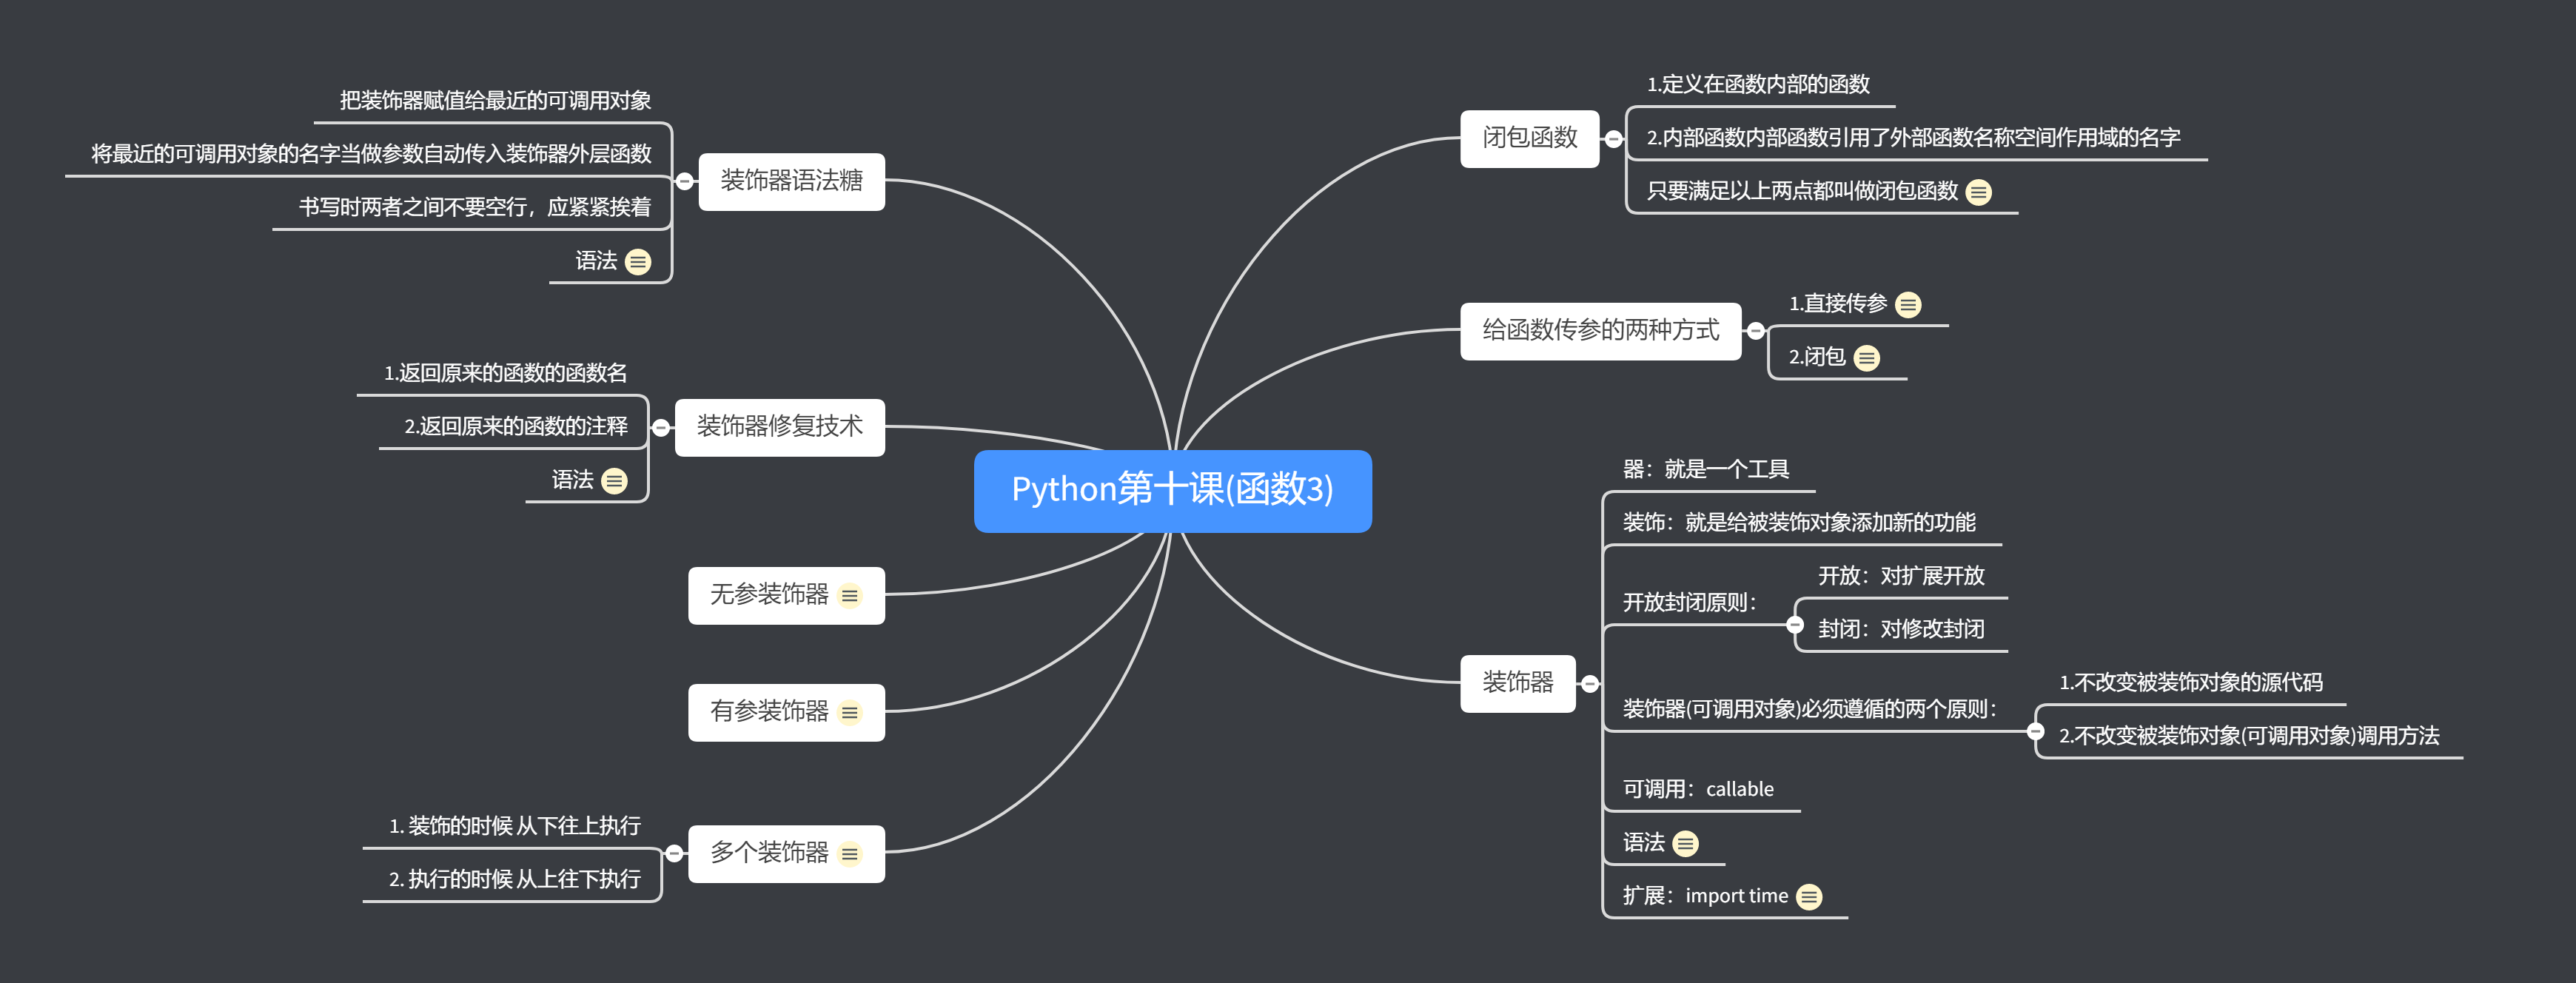Open note icon beside 2.闭包
The image size is (2576, 983).
pos(1866,358)
